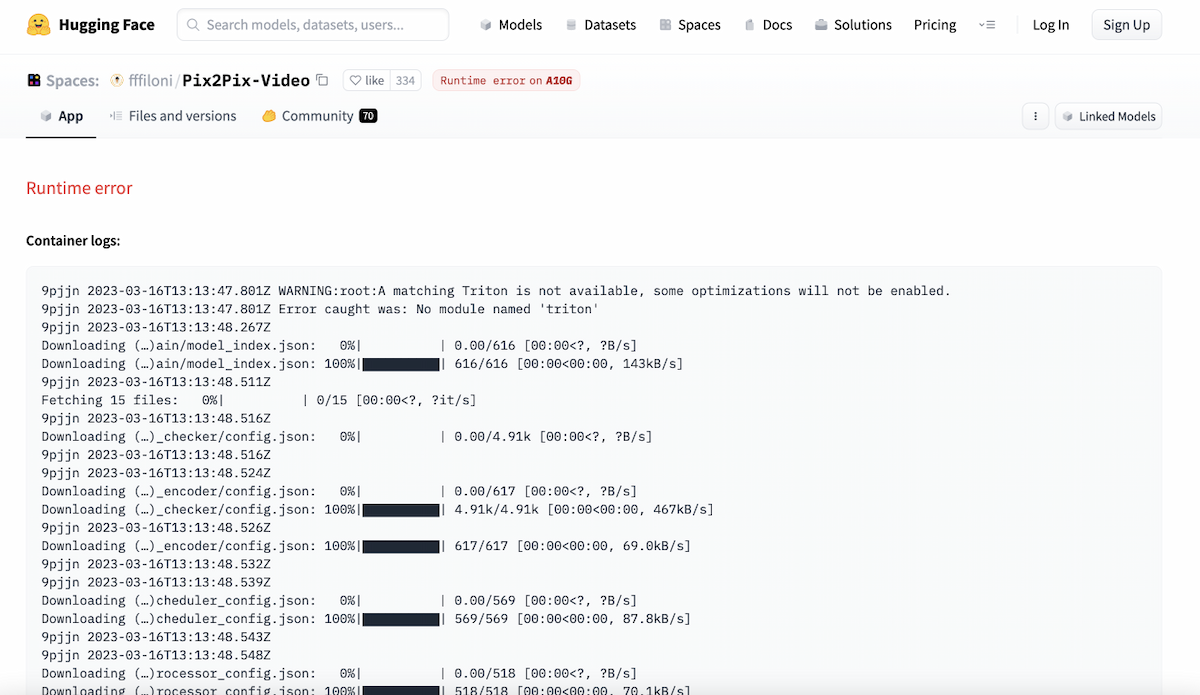Click the Community 70 discussions badge
Viewport: 1200px width, 695px height.
tap(368, 116)
